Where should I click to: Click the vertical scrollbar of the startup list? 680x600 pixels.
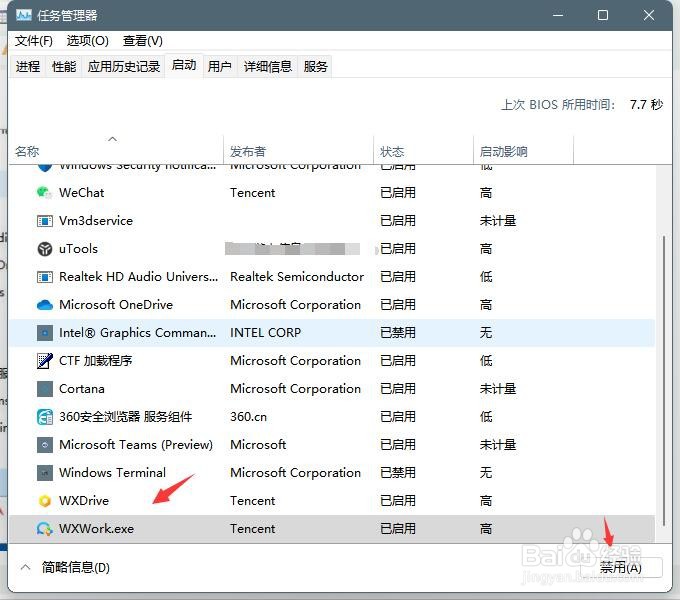point(664,382)
